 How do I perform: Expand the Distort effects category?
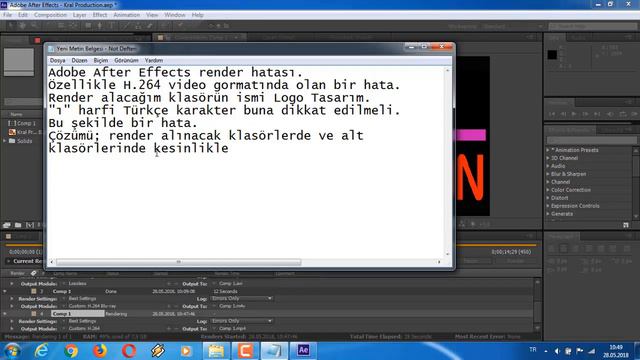(548, 198)
